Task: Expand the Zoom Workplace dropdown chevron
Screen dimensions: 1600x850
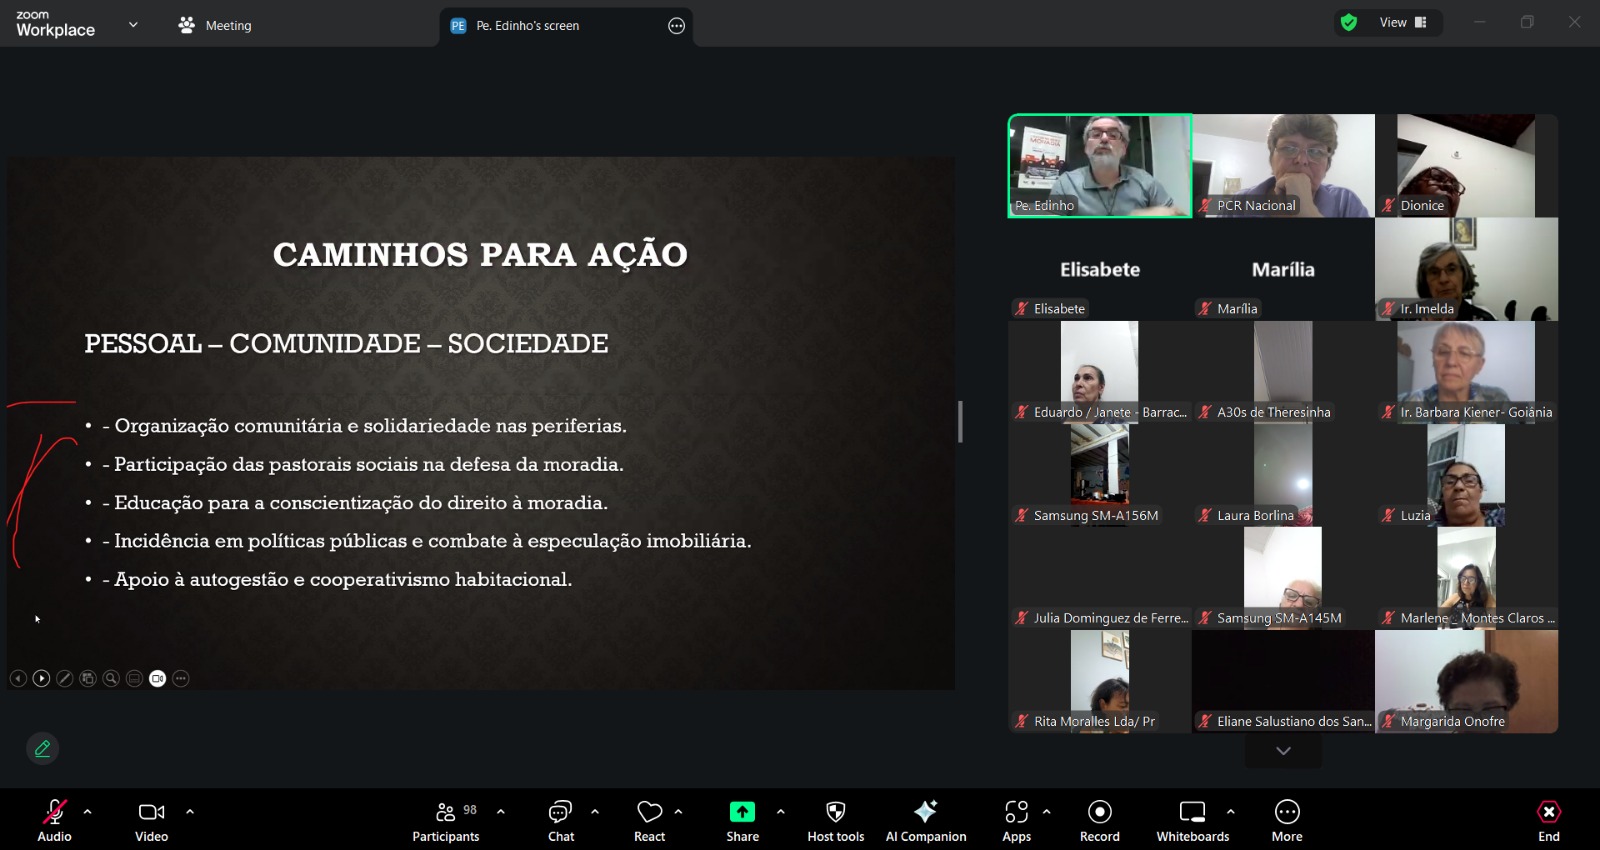Action: [x=133, y=25]
